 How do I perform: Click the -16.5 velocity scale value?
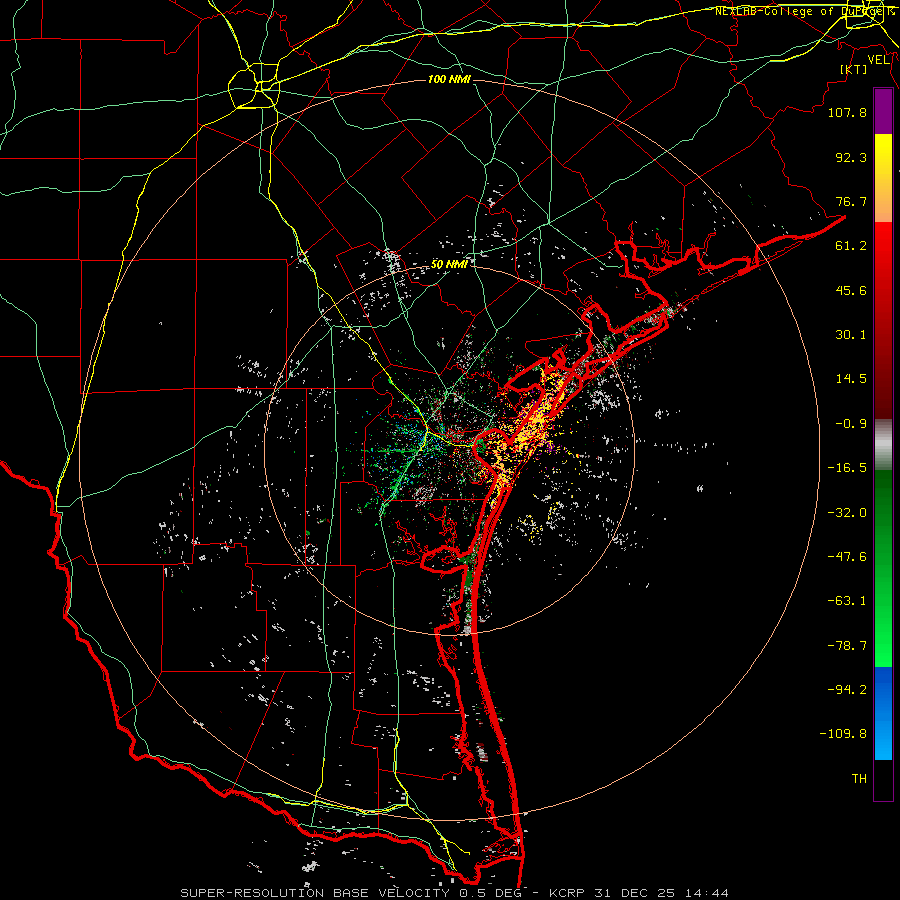[847, 468]
